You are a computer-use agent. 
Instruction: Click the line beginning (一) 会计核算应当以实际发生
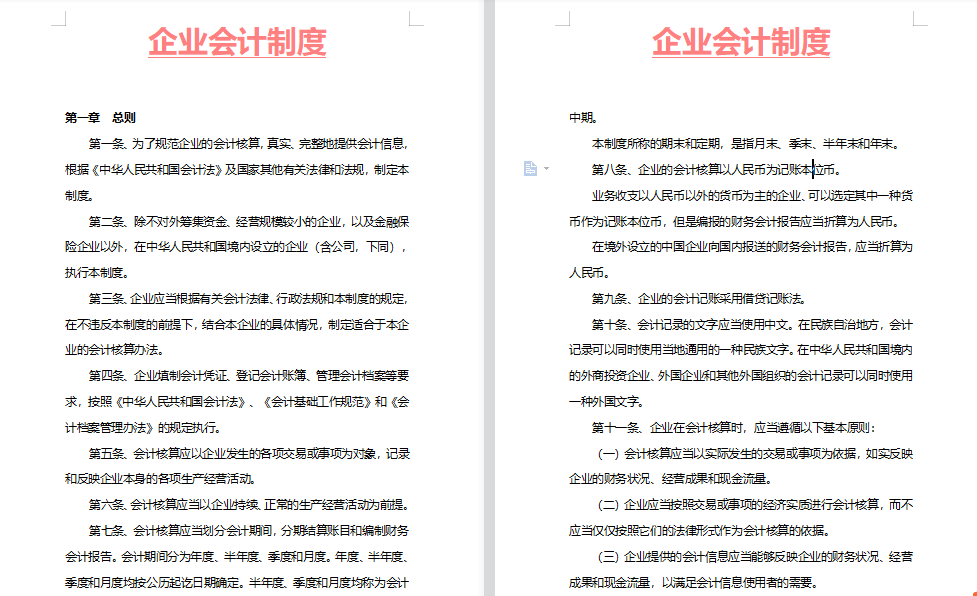(x=755, y=453)
